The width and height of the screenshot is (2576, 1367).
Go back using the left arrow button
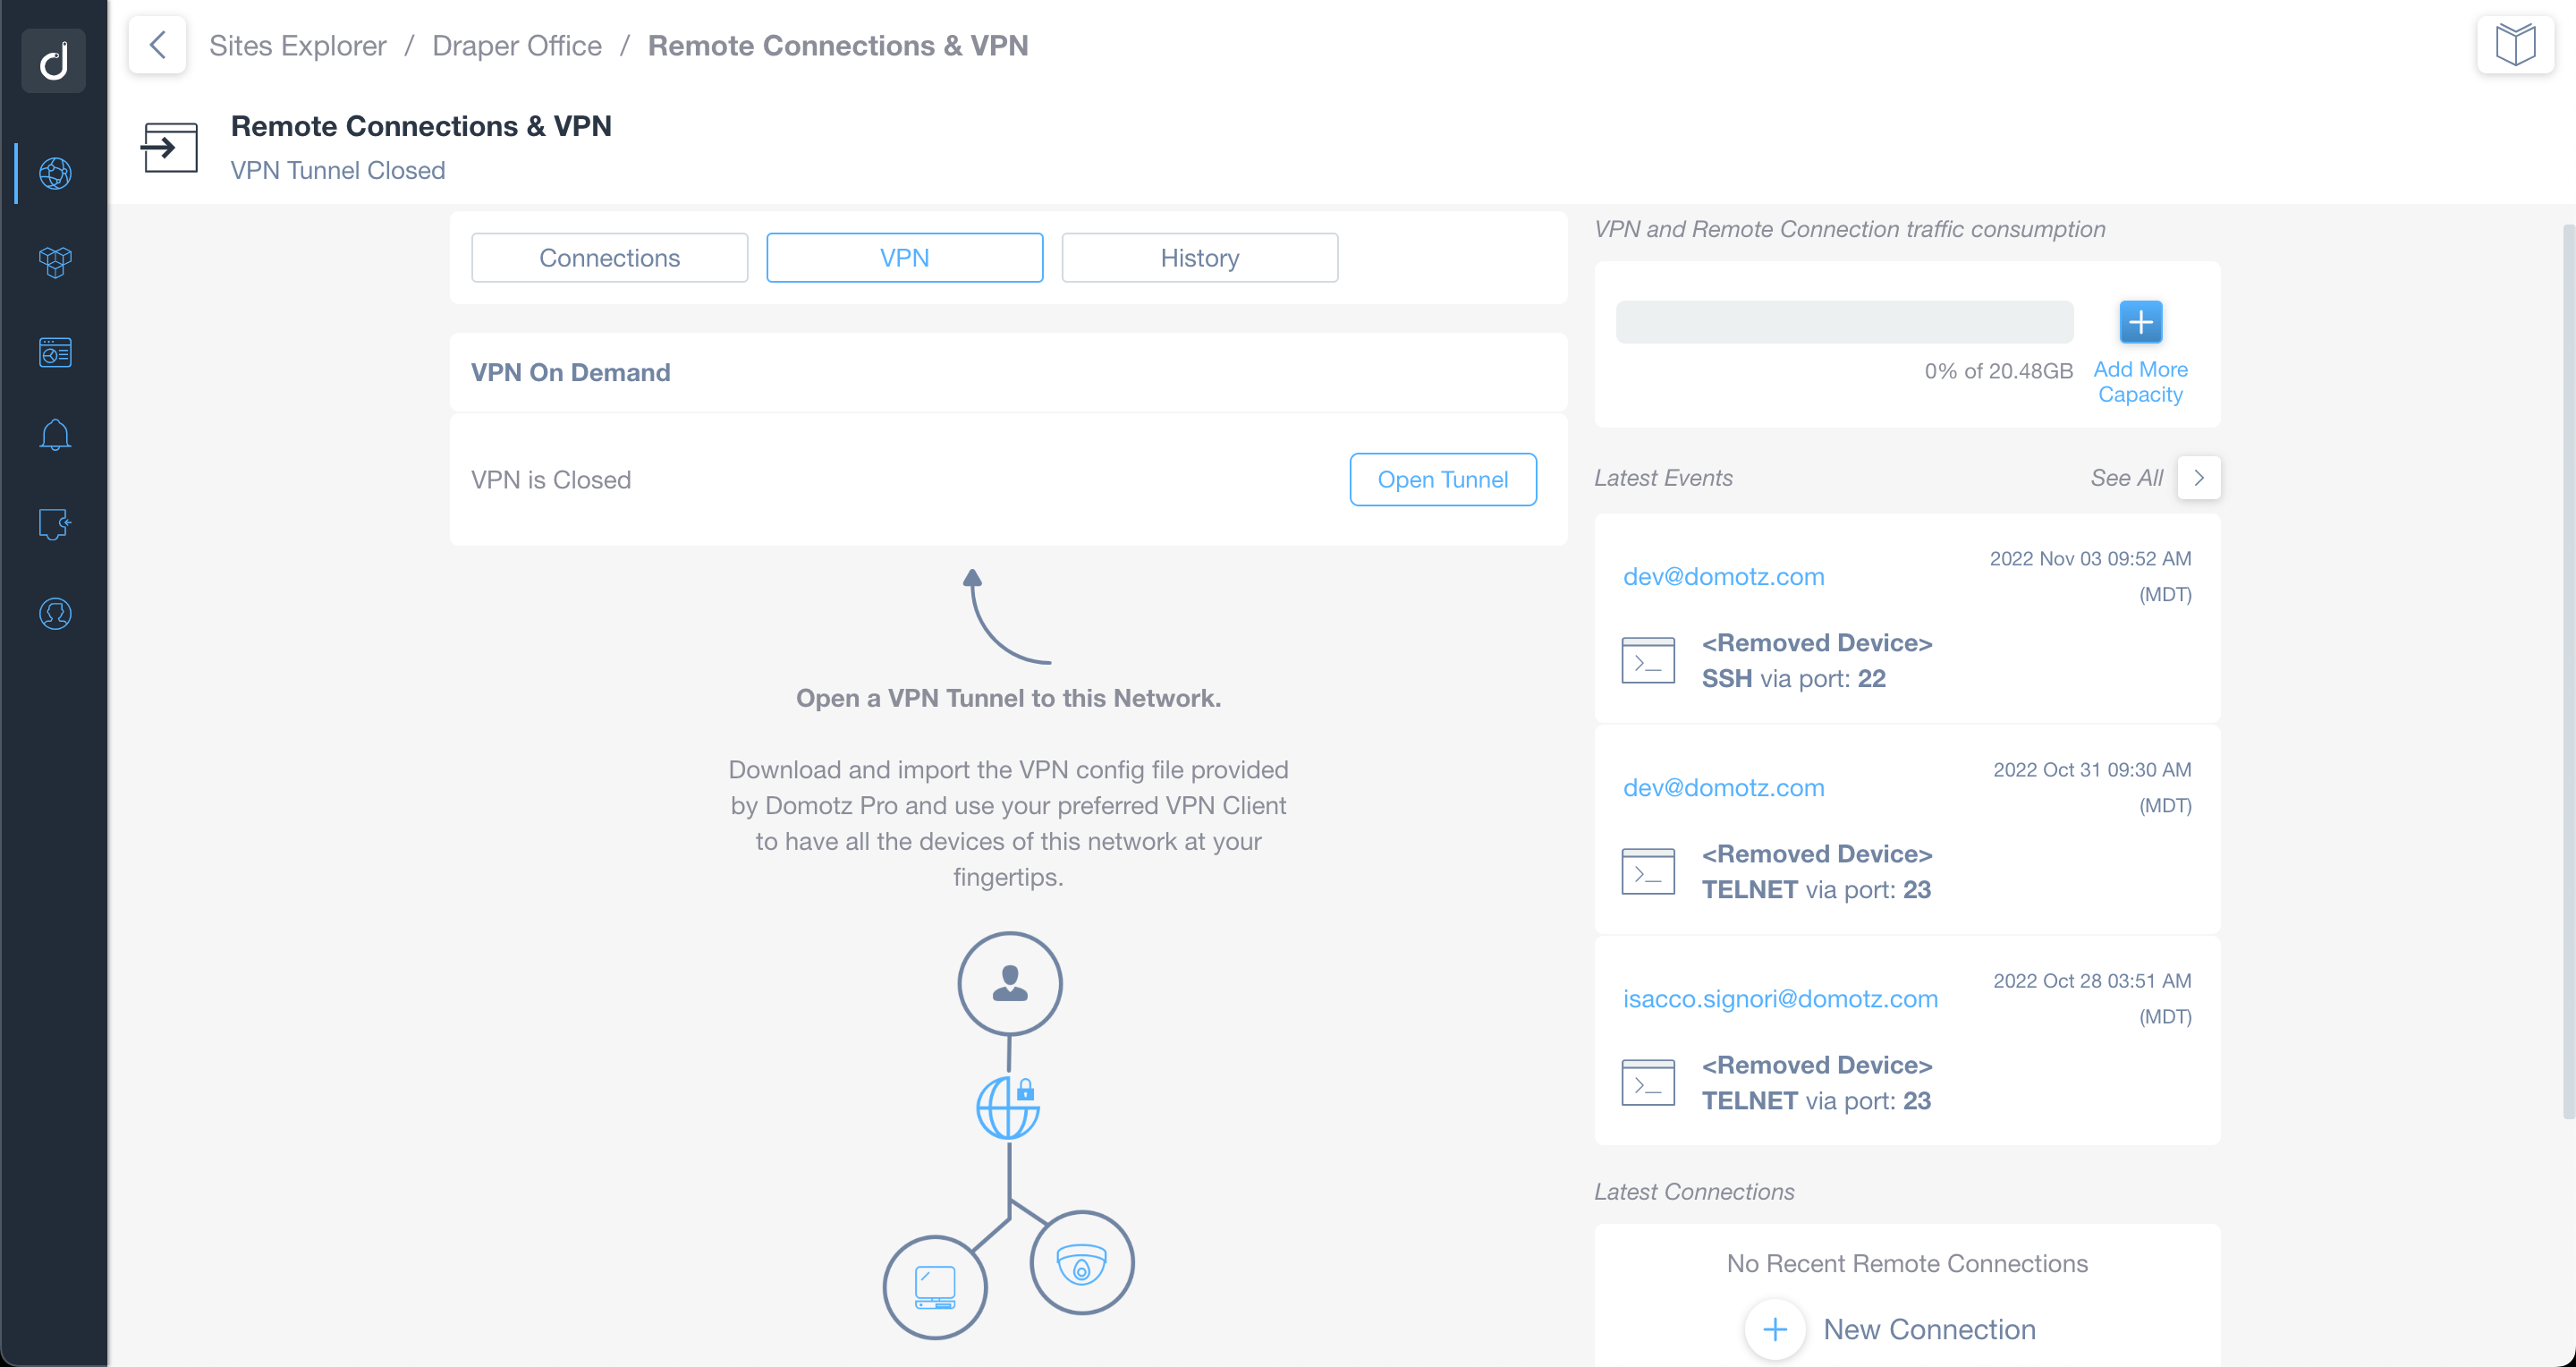(157, 45)
